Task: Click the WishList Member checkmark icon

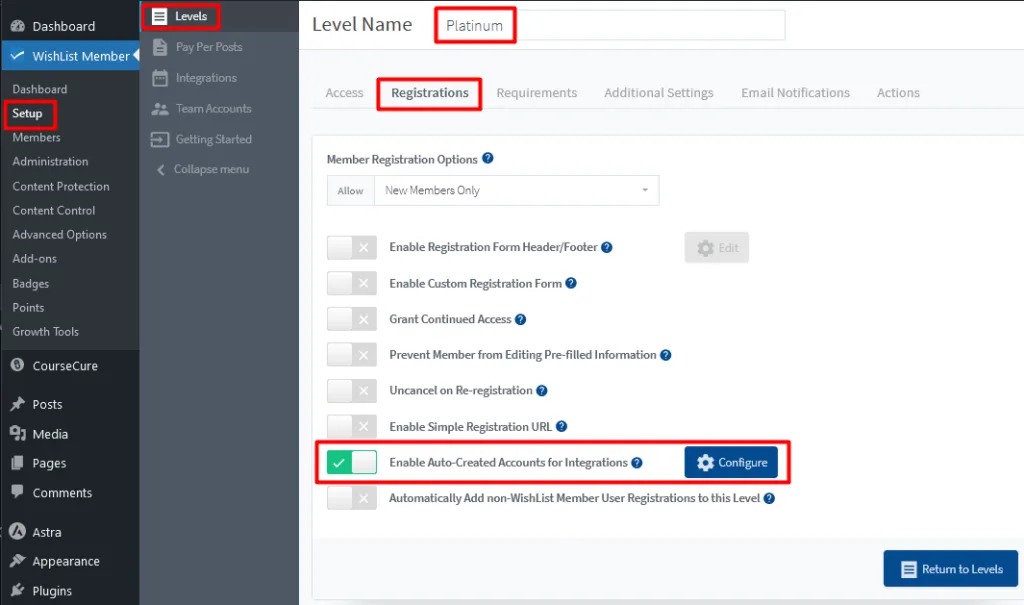Action: coord(18,56)
